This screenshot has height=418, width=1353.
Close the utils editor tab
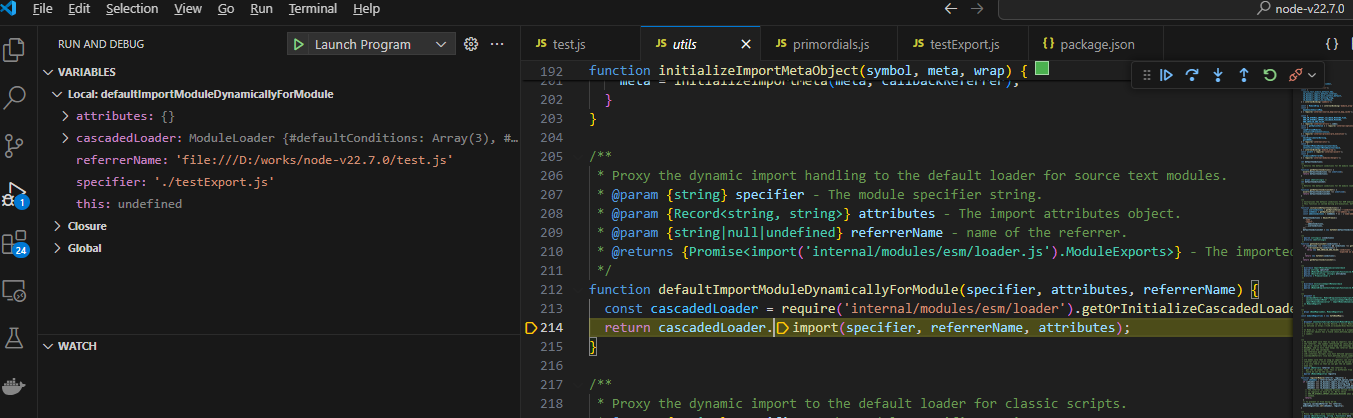[745, 44]
